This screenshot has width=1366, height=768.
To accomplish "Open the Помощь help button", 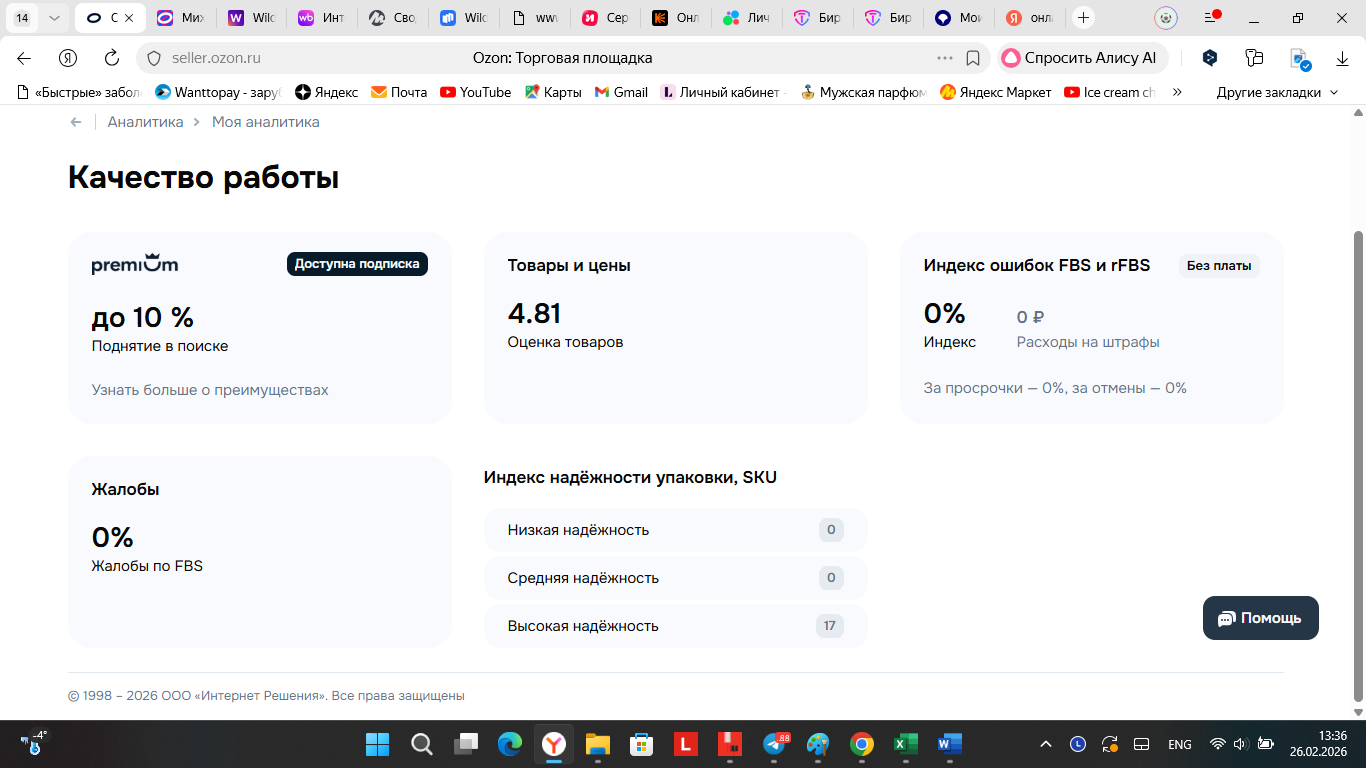I will (x=1261, y=618).
